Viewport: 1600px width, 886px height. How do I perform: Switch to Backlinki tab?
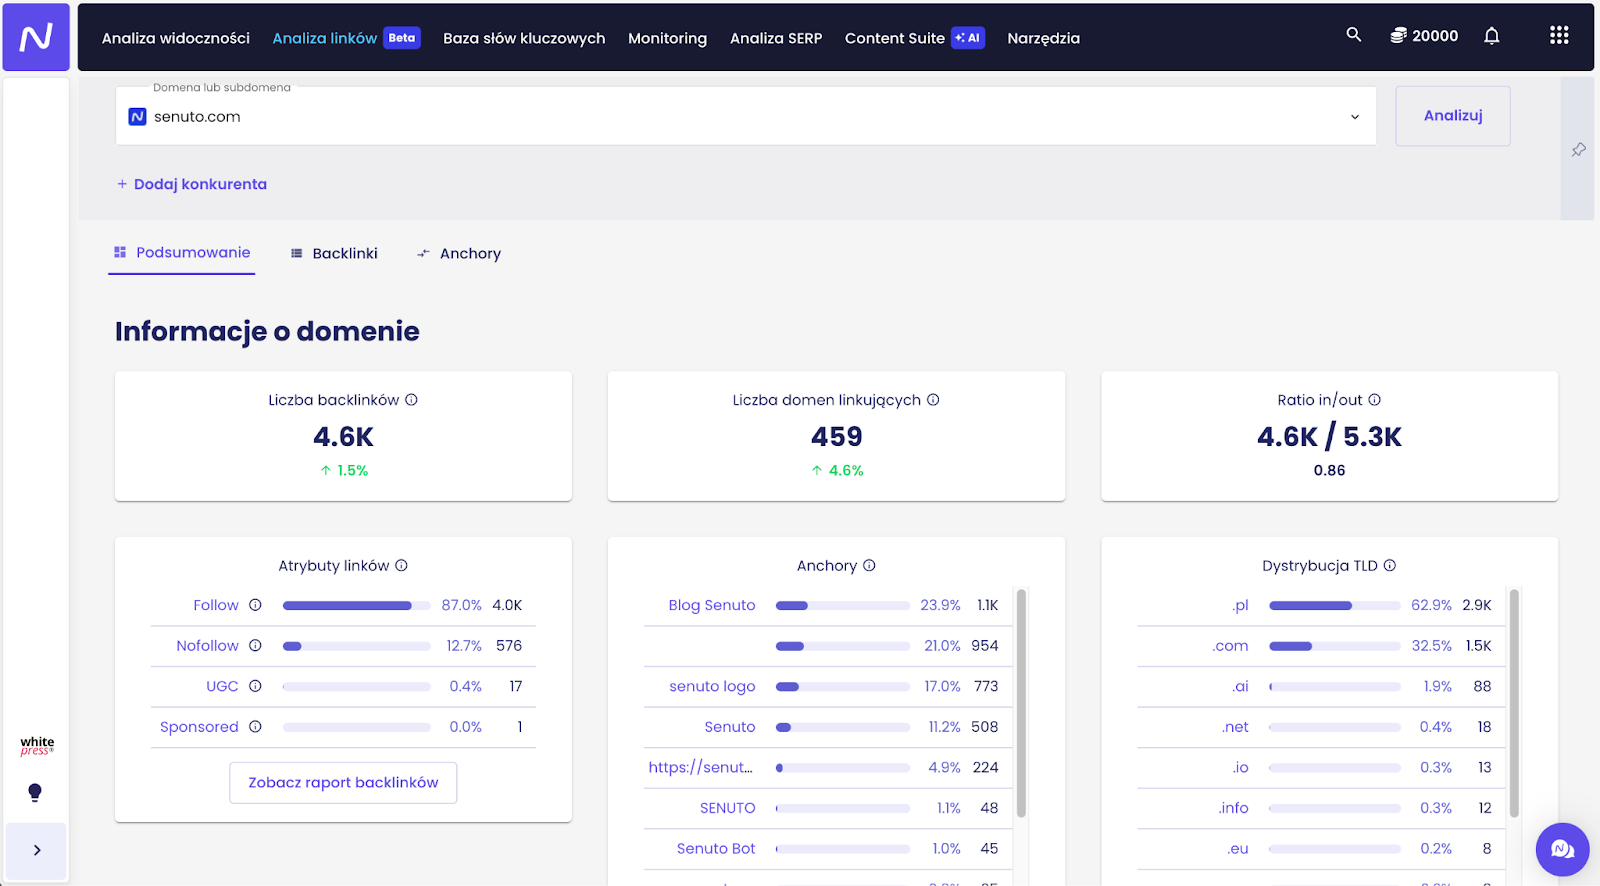point(334,254)
